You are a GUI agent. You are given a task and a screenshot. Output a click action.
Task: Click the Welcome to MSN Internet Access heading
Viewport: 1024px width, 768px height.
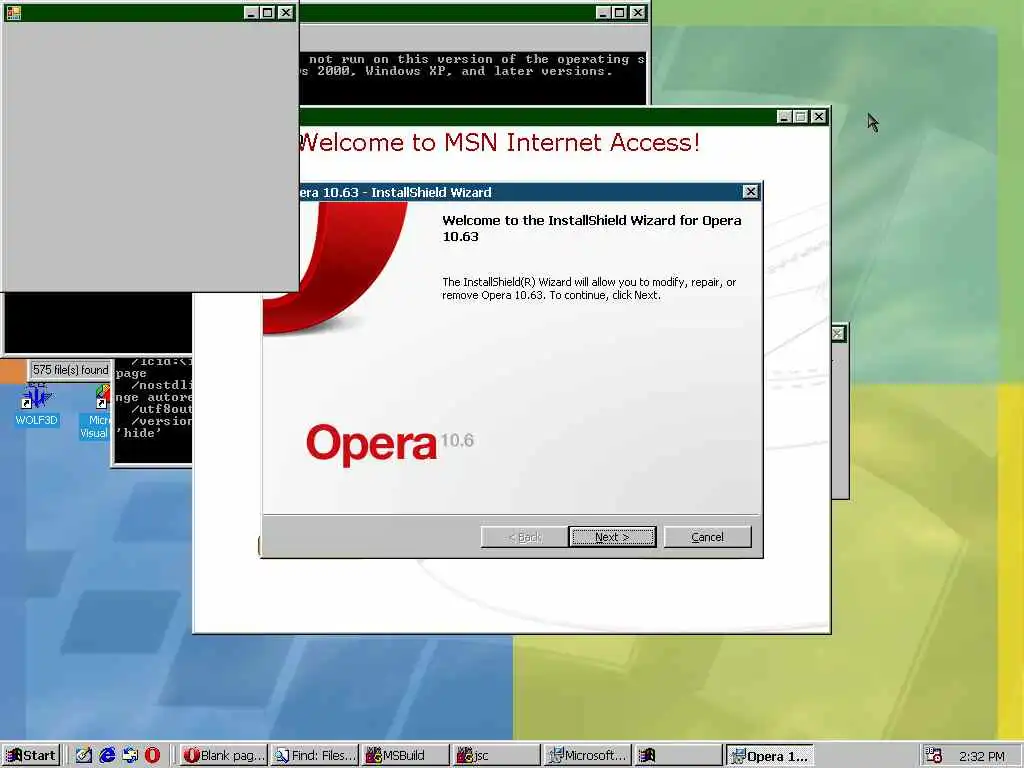click(500, 142)
